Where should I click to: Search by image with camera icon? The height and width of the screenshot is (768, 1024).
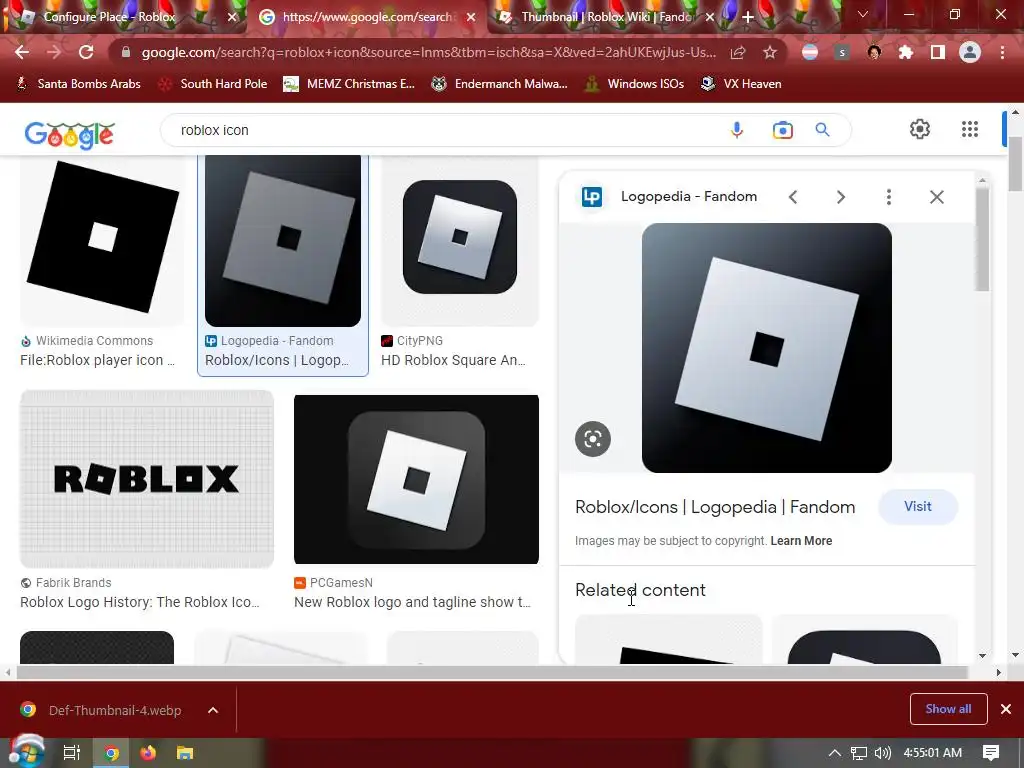coord(782,130)
